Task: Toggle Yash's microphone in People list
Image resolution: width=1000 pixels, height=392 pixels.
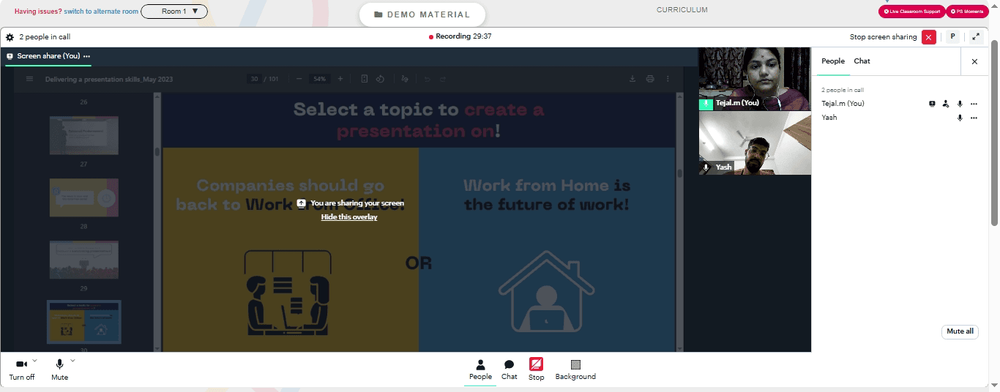Action: [960, 118]
